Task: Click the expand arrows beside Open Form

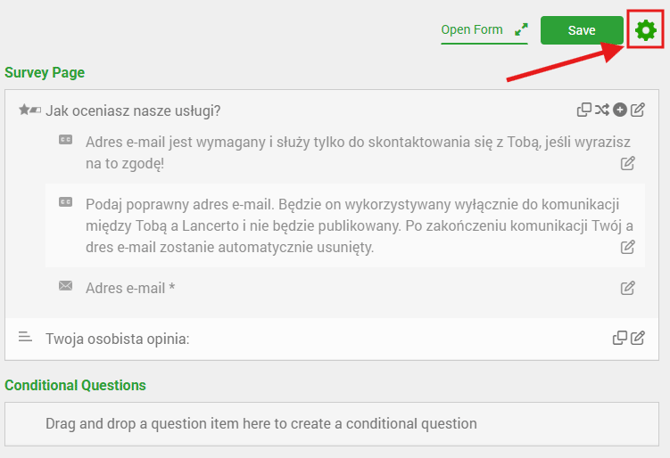Action: 520,30
